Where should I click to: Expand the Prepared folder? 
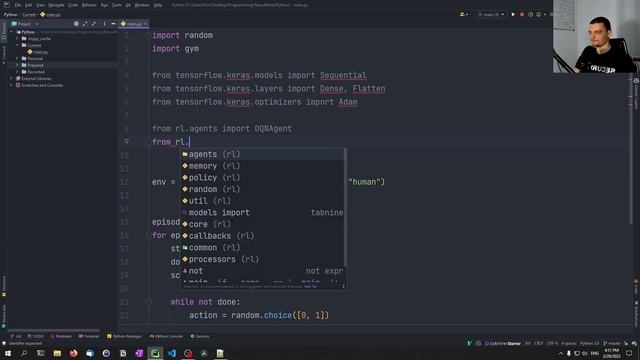18,65
